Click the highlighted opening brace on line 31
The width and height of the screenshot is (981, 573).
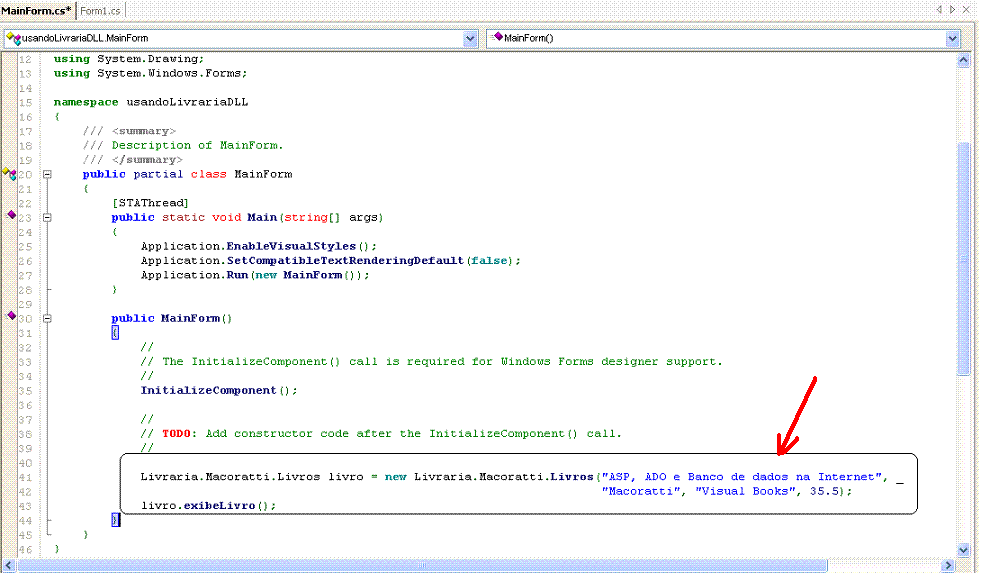(x=115, y=333)
